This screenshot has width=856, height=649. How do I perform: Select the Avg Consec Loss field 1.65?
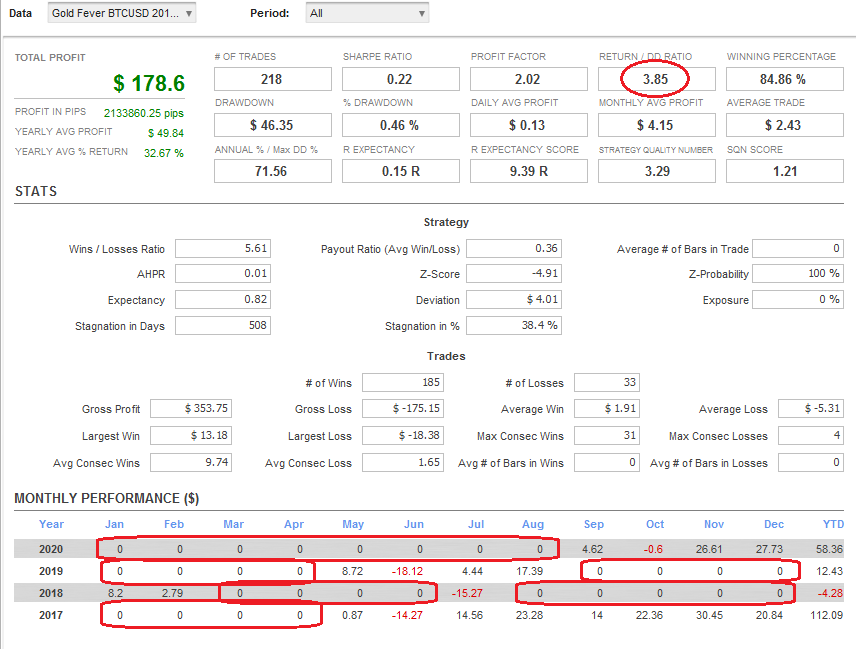(x=403, y=462)
